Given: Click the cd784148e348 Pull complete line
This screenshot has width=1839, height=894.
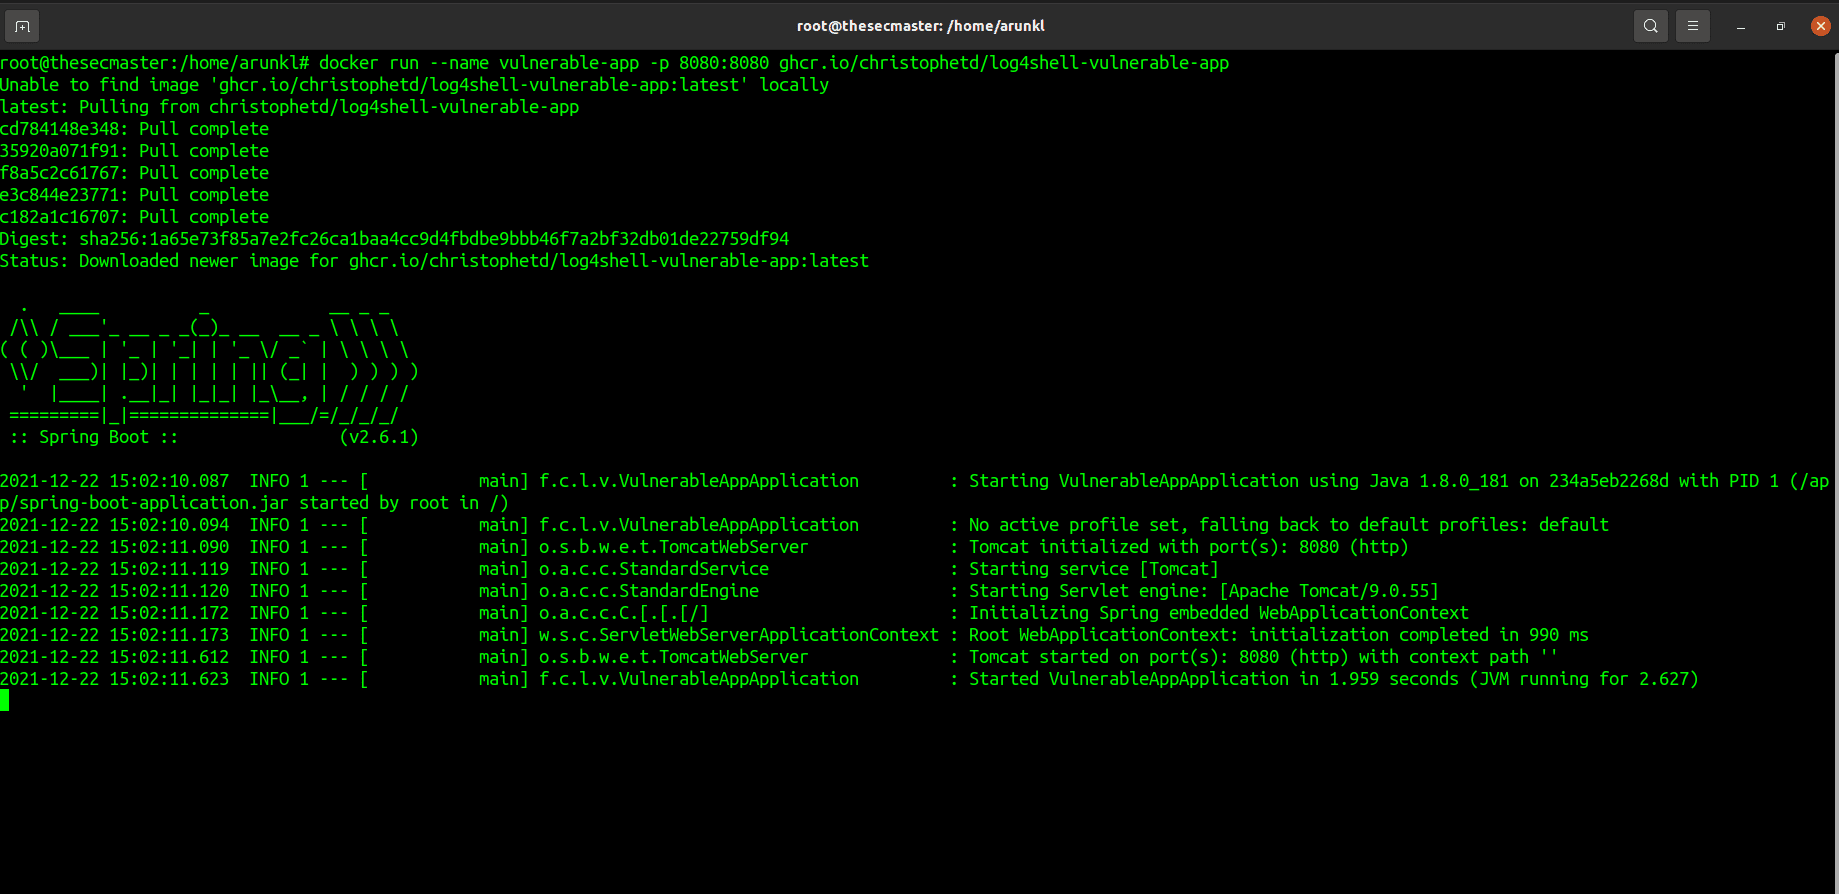Looking at the screenshot, I should click(x=134, y=129).
